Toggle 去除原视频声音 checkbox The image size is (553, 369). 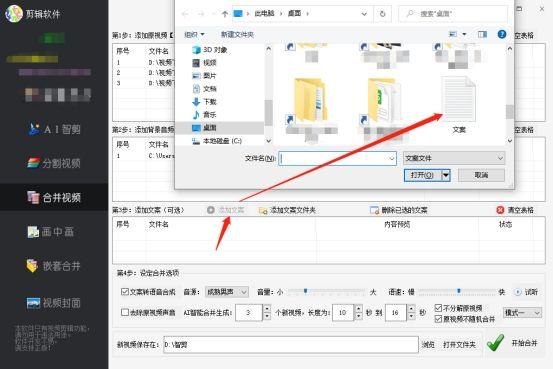(x=124, y=312)
